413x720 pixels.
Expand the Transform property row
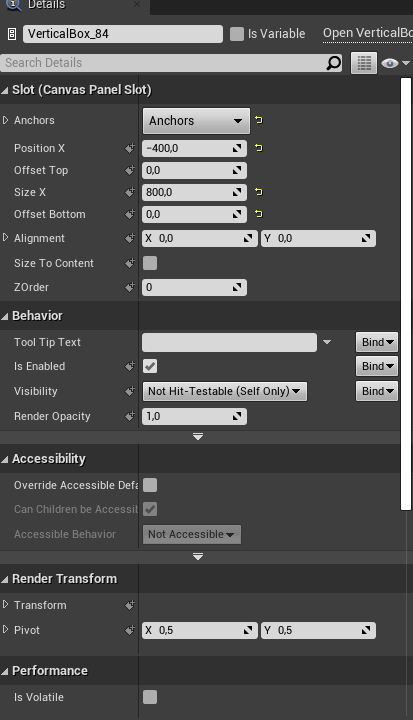6,605
